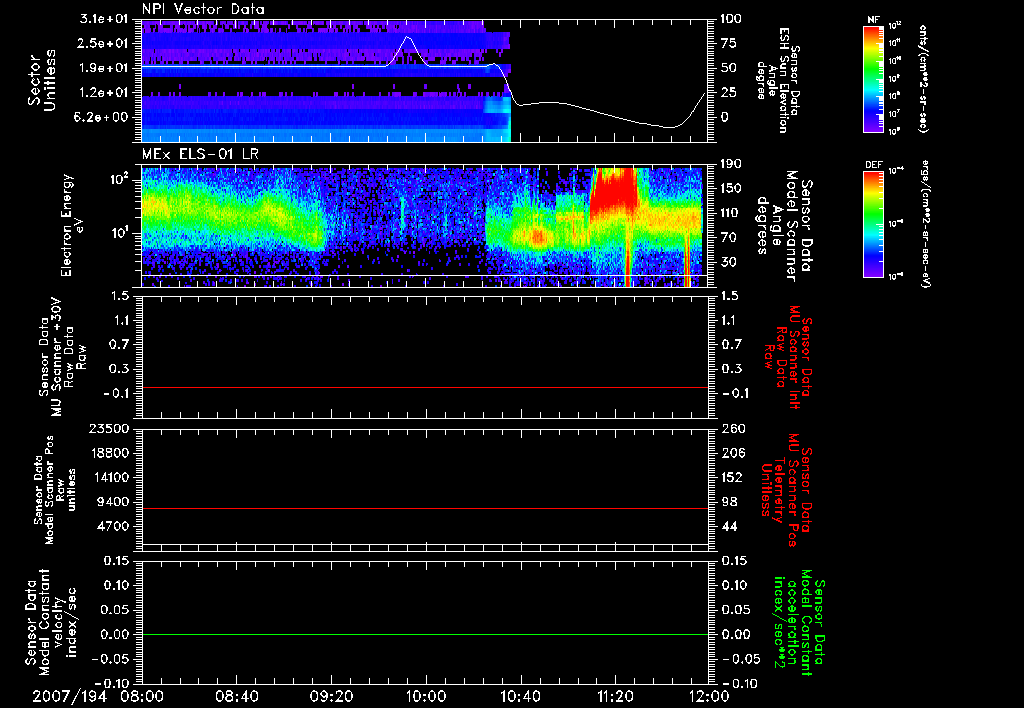Click the "Sector Unitless" axis title

click(x=42, y=80)
